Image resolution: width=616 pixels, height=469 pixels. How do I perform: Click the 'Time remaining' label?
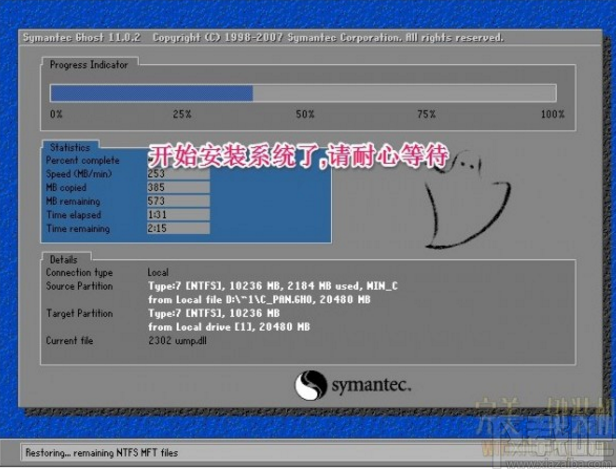[78, 229]
